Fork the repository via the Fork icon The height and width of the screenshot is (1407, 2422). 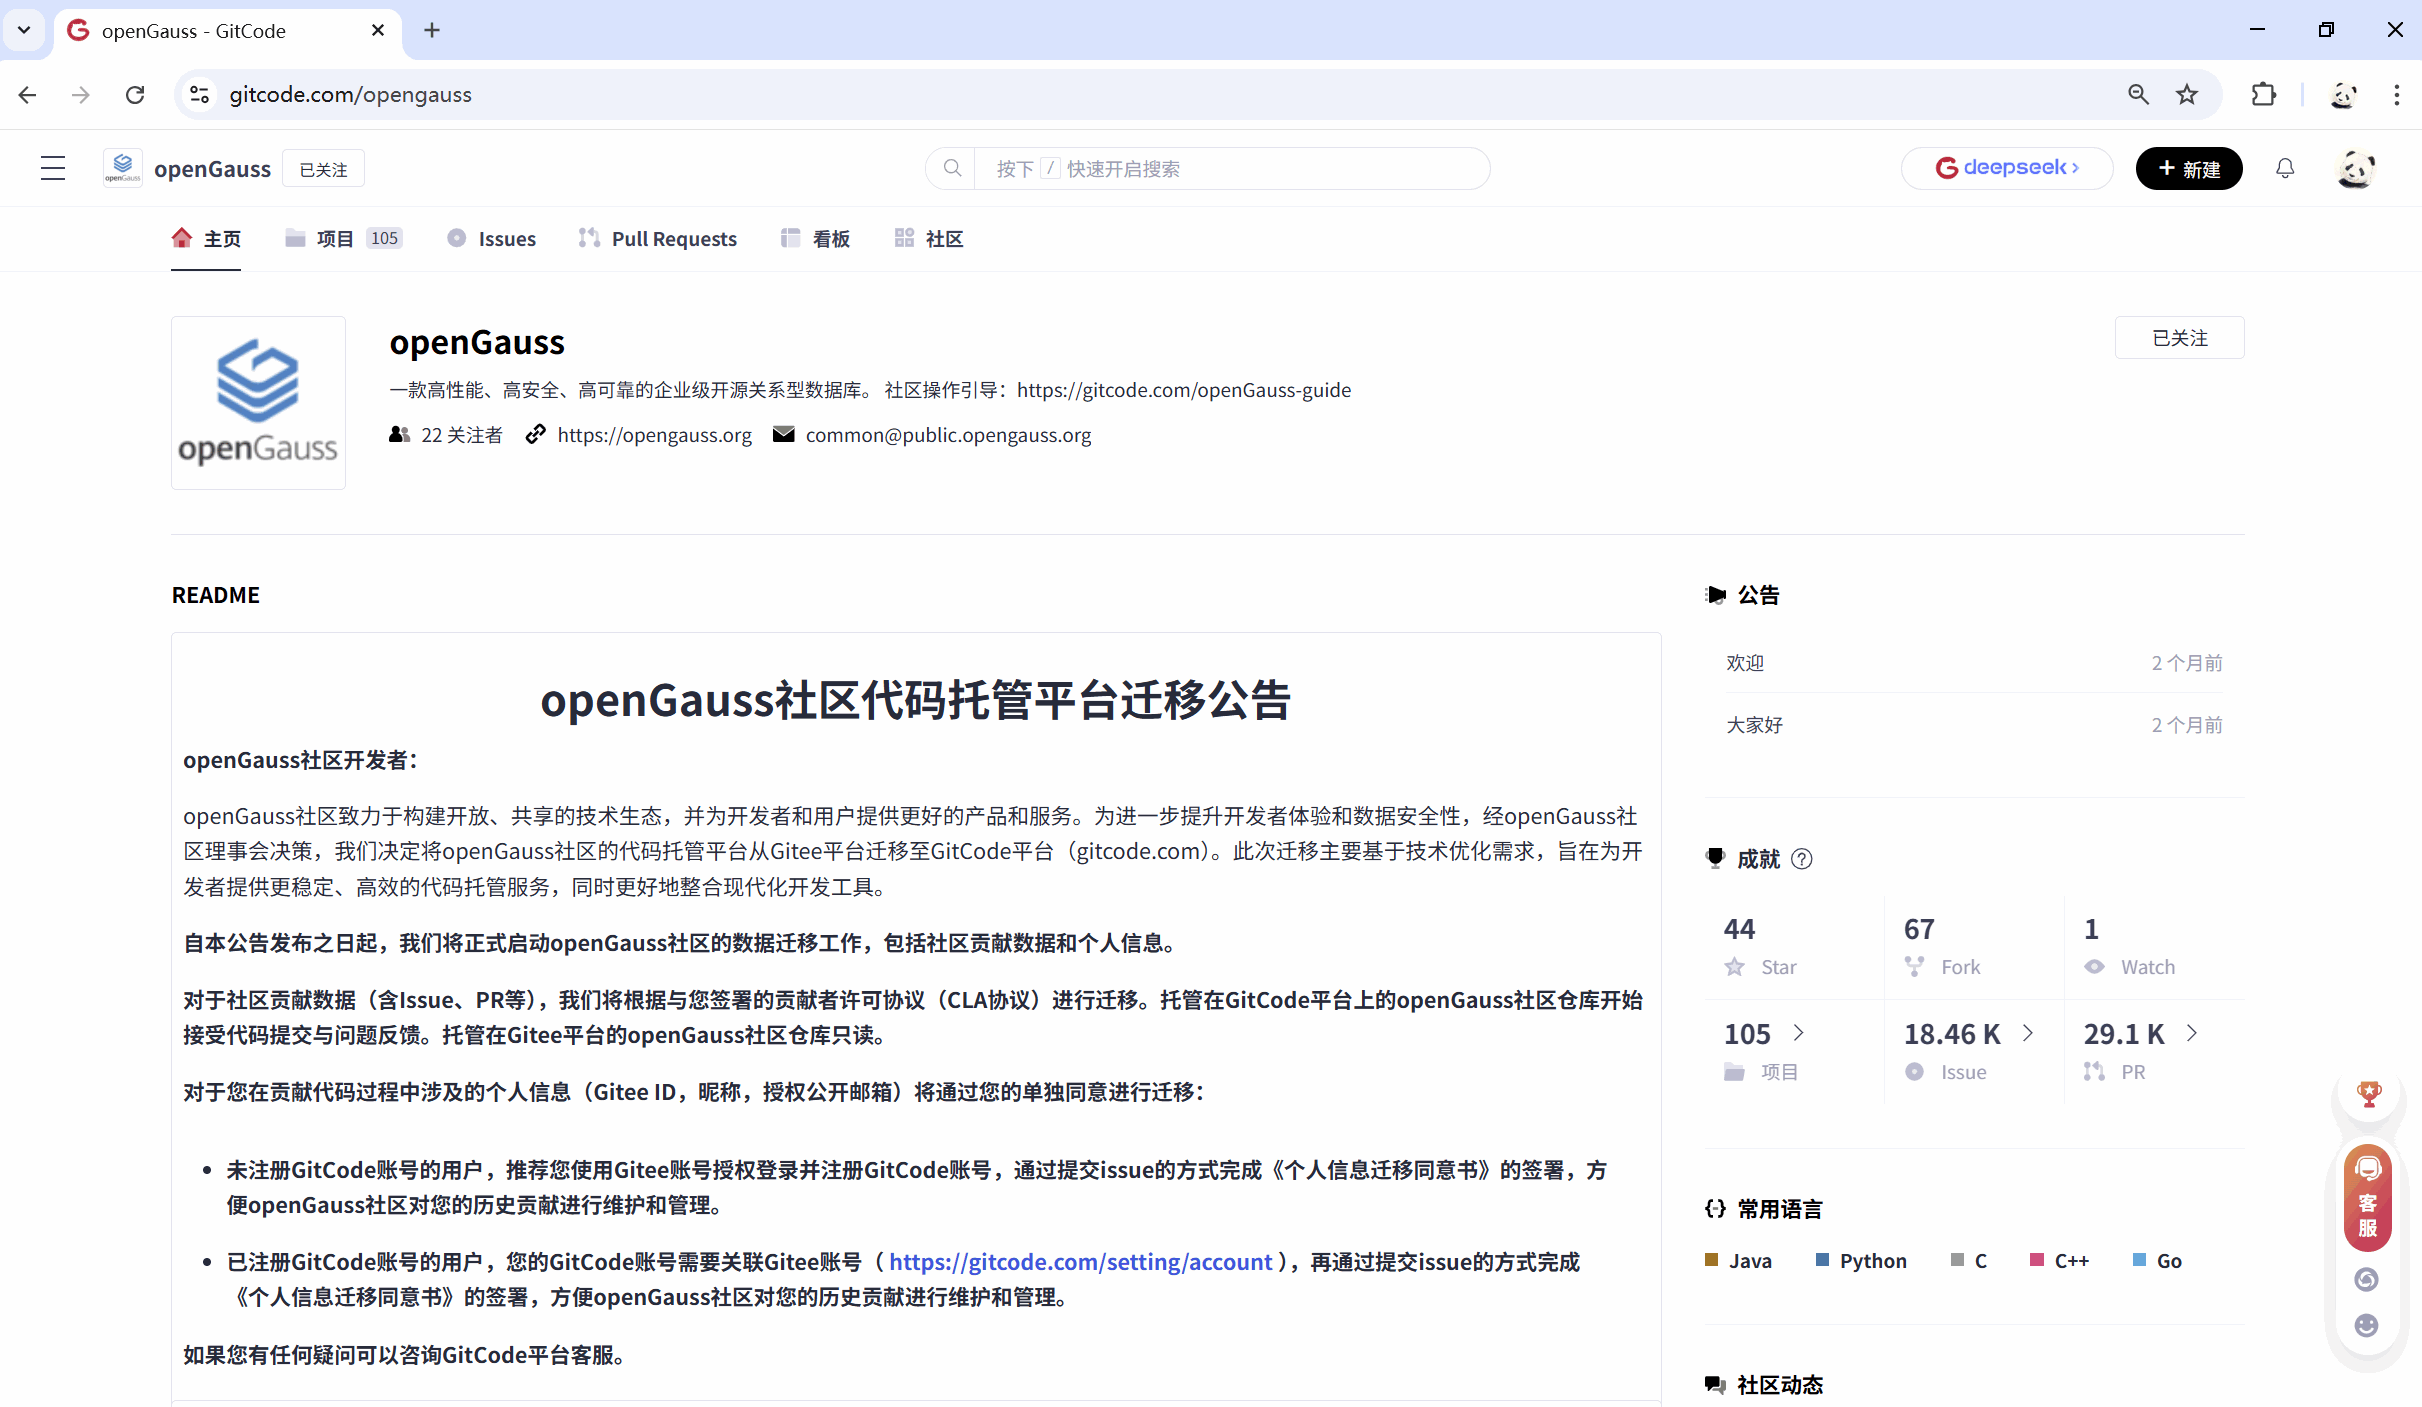pyautogui.click(x=1916, y=966)
